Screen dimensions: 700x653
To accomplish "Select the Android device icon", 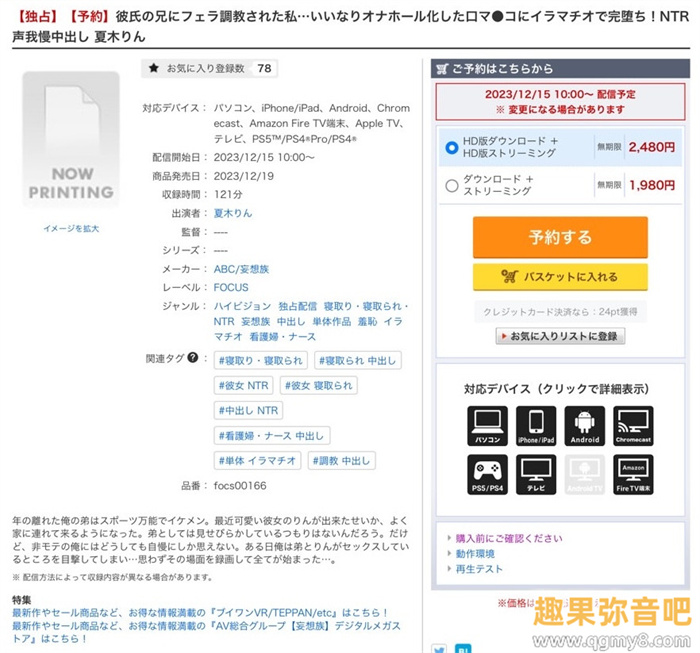I will (x=584, y=426).
